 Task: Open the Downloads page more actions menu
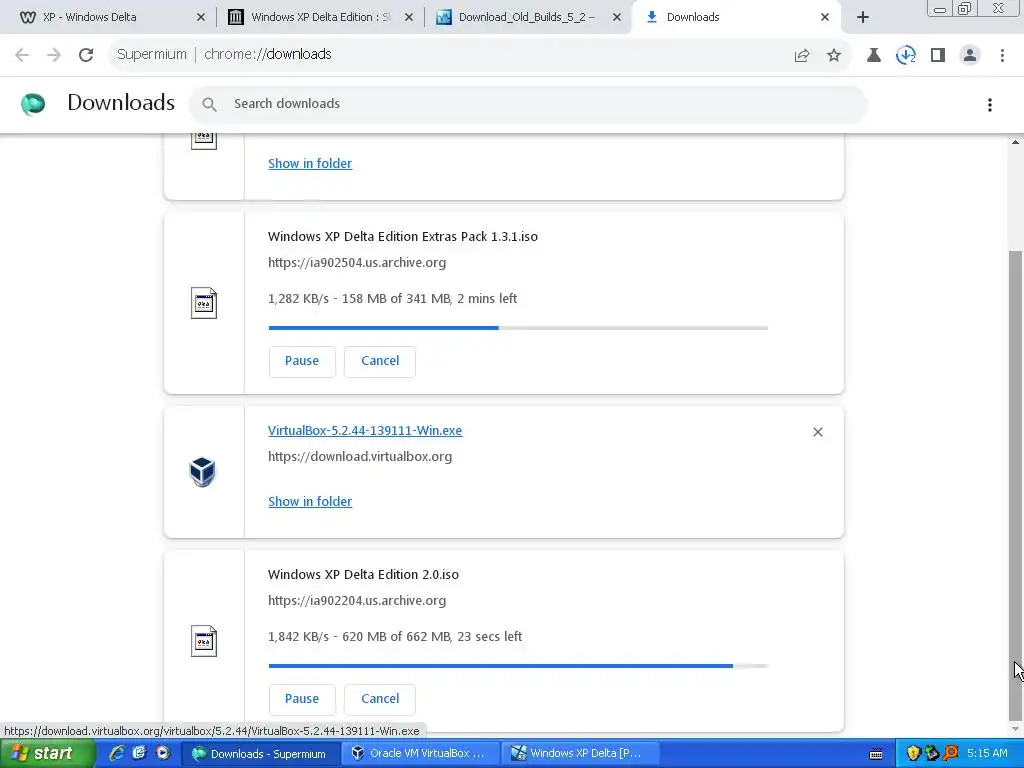click(x=990, y=104)
